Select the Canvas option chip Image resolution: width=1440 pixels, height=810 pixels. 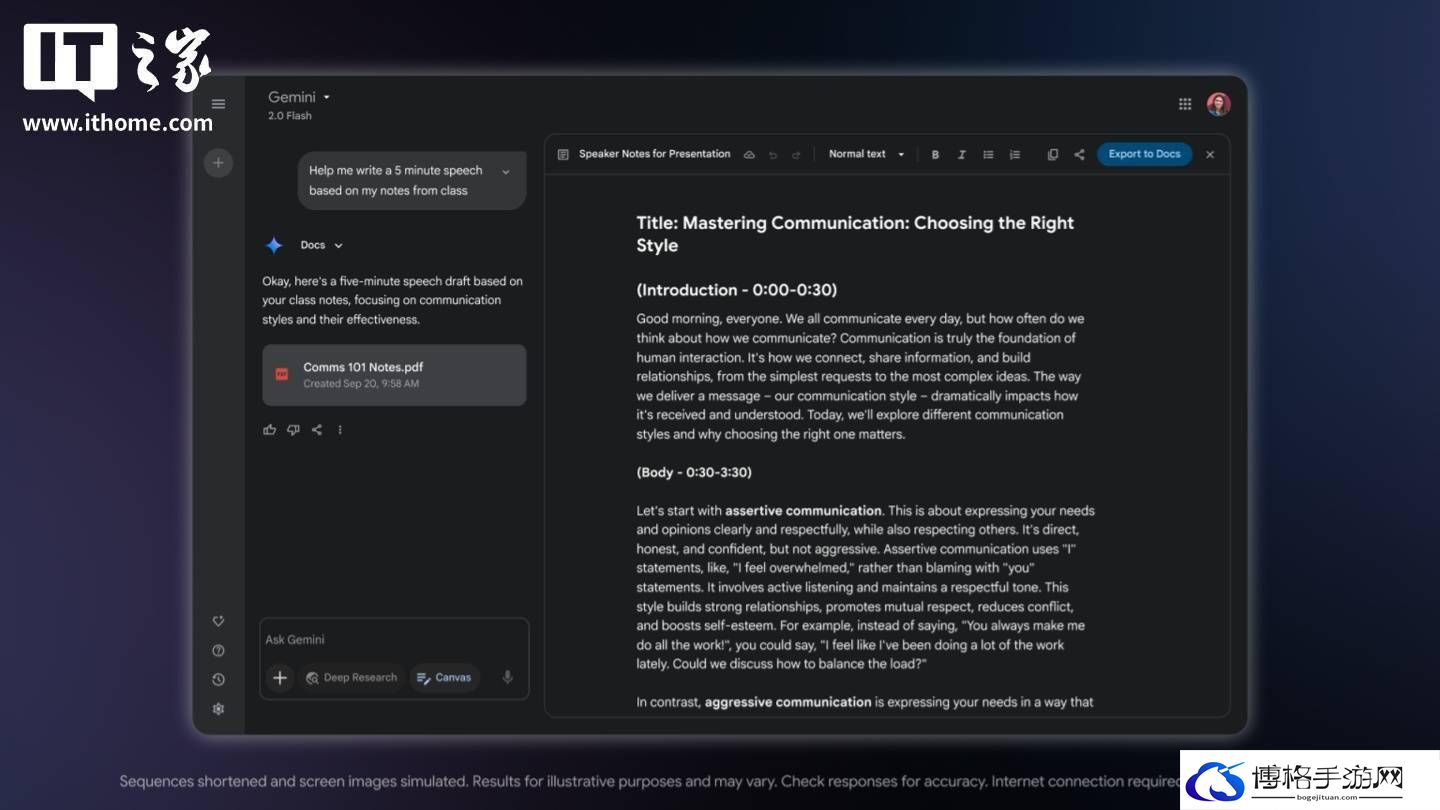point(444,678)
